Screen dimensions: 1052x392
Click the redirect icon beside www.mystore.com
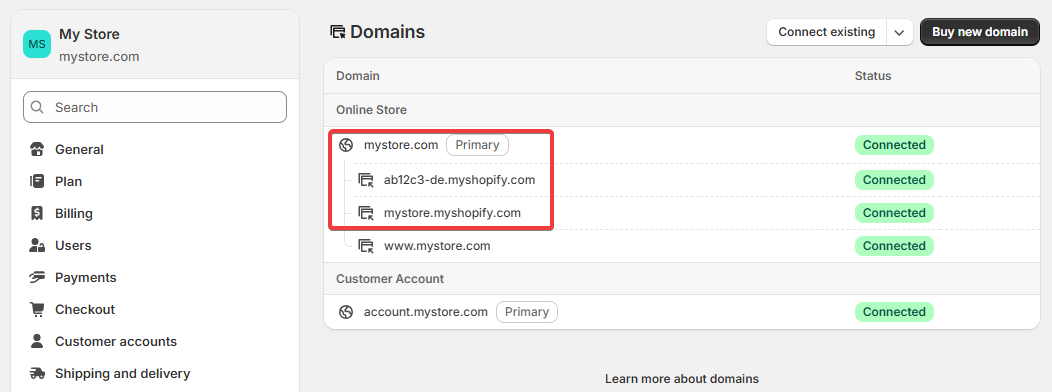coord(366,246)
